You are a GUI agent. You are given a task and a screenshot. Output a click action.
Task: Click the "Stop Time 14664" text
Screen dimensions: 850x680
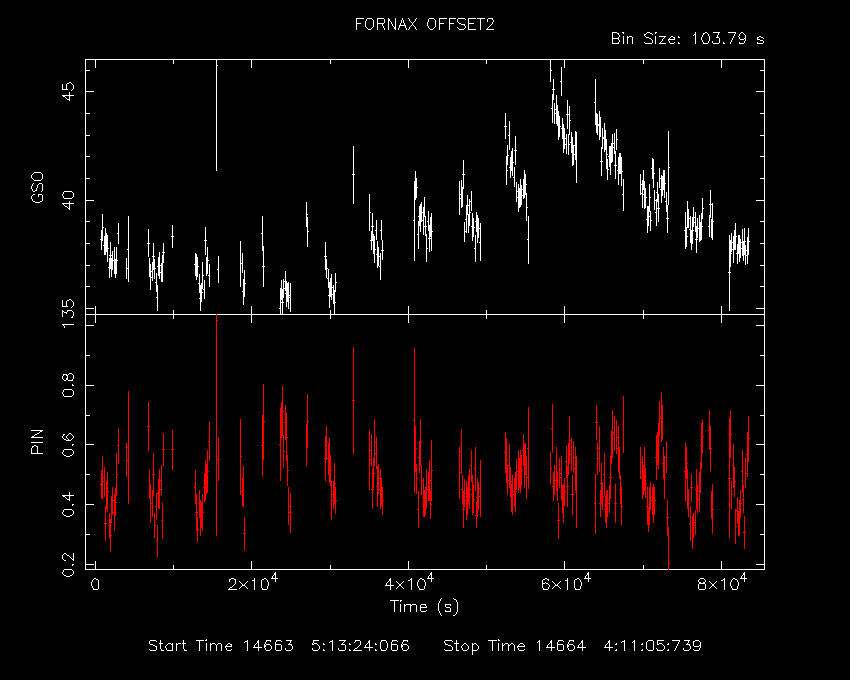tap(514, 646)
